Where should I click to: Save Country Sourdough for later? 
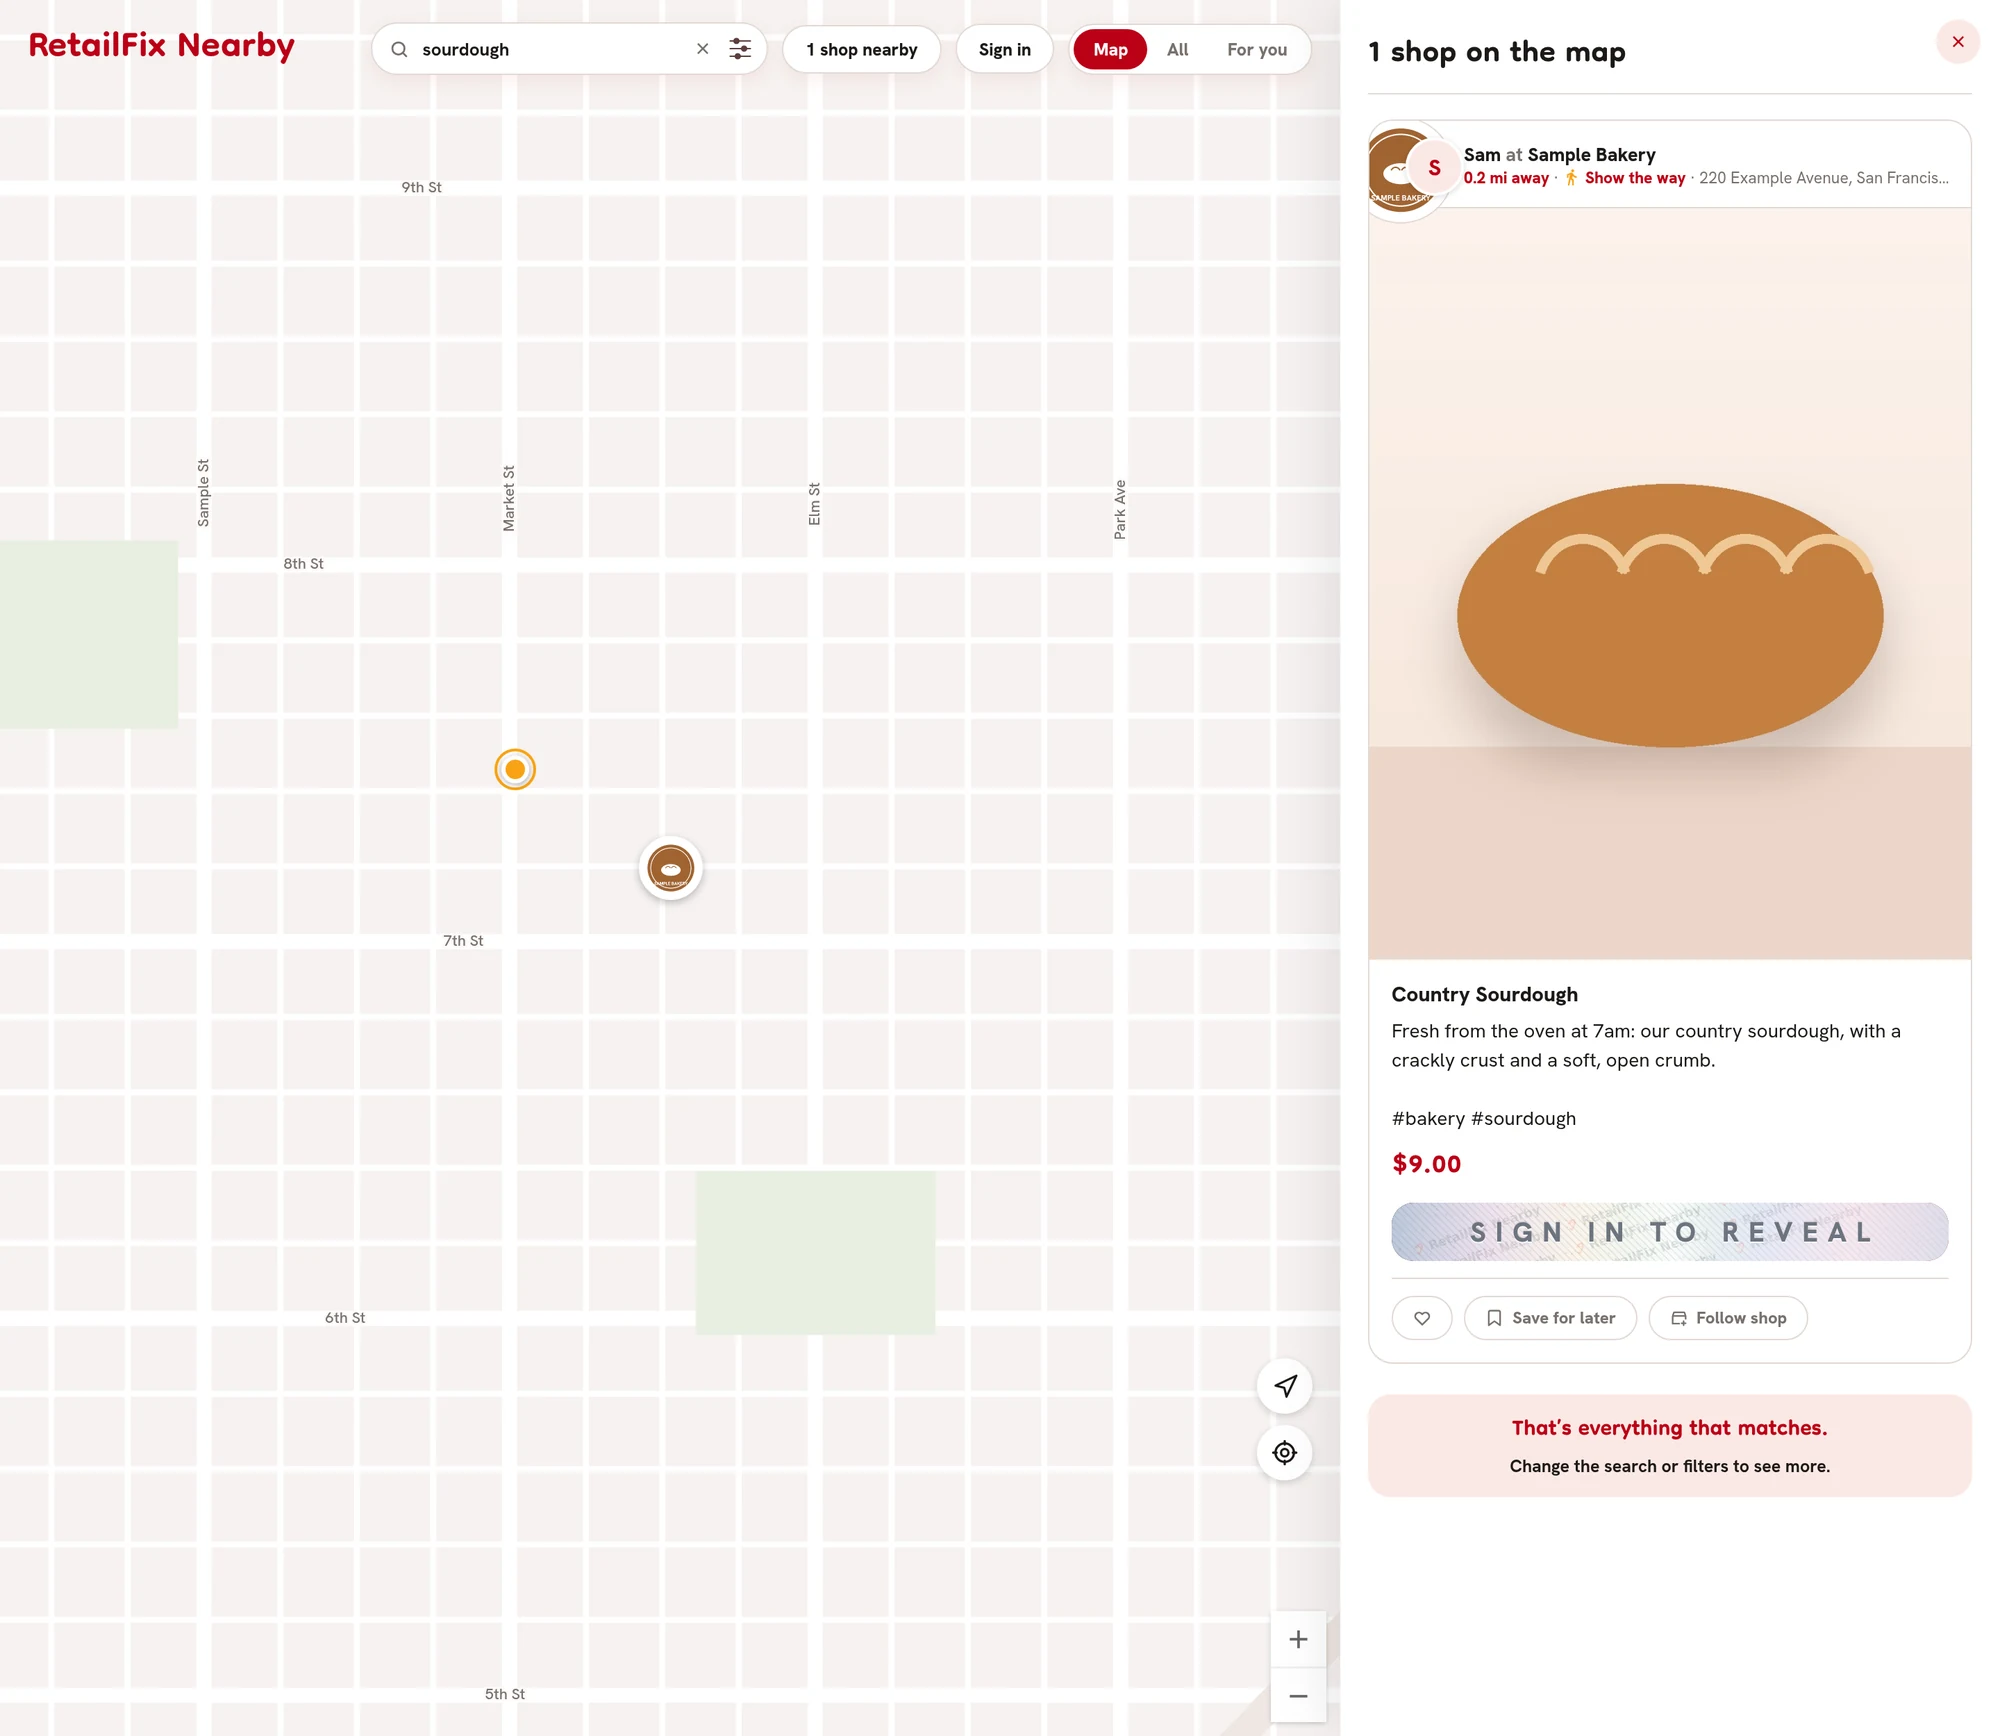pyautogui.click(x=1550, y=1318)
